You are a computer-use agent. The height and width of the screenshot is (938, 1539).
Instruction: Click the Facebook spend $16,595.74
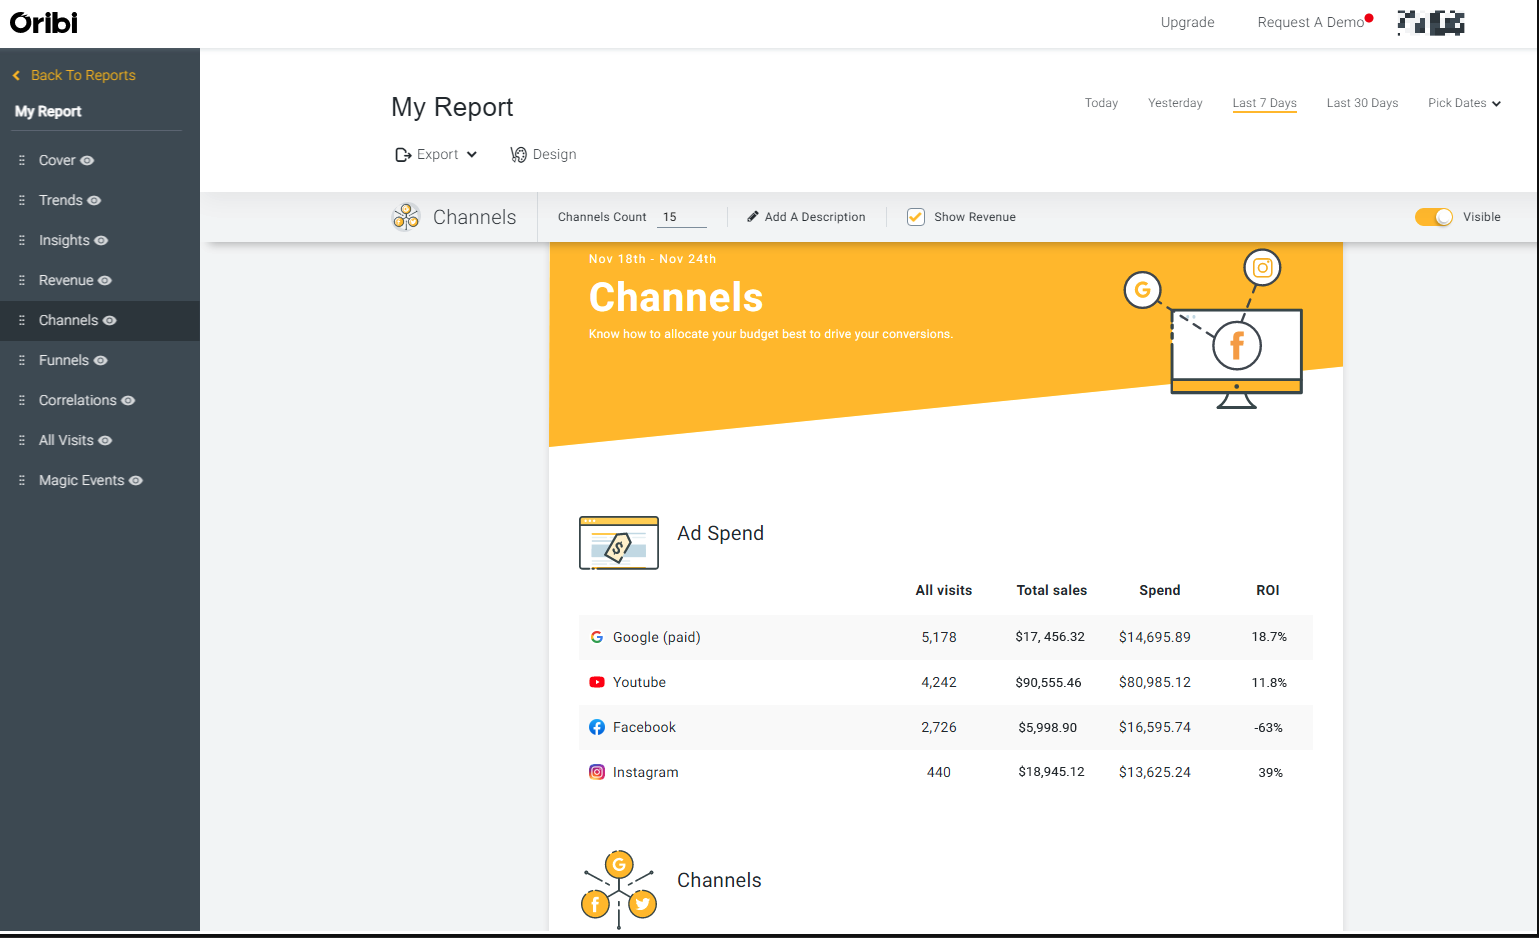coord(1155,727)
